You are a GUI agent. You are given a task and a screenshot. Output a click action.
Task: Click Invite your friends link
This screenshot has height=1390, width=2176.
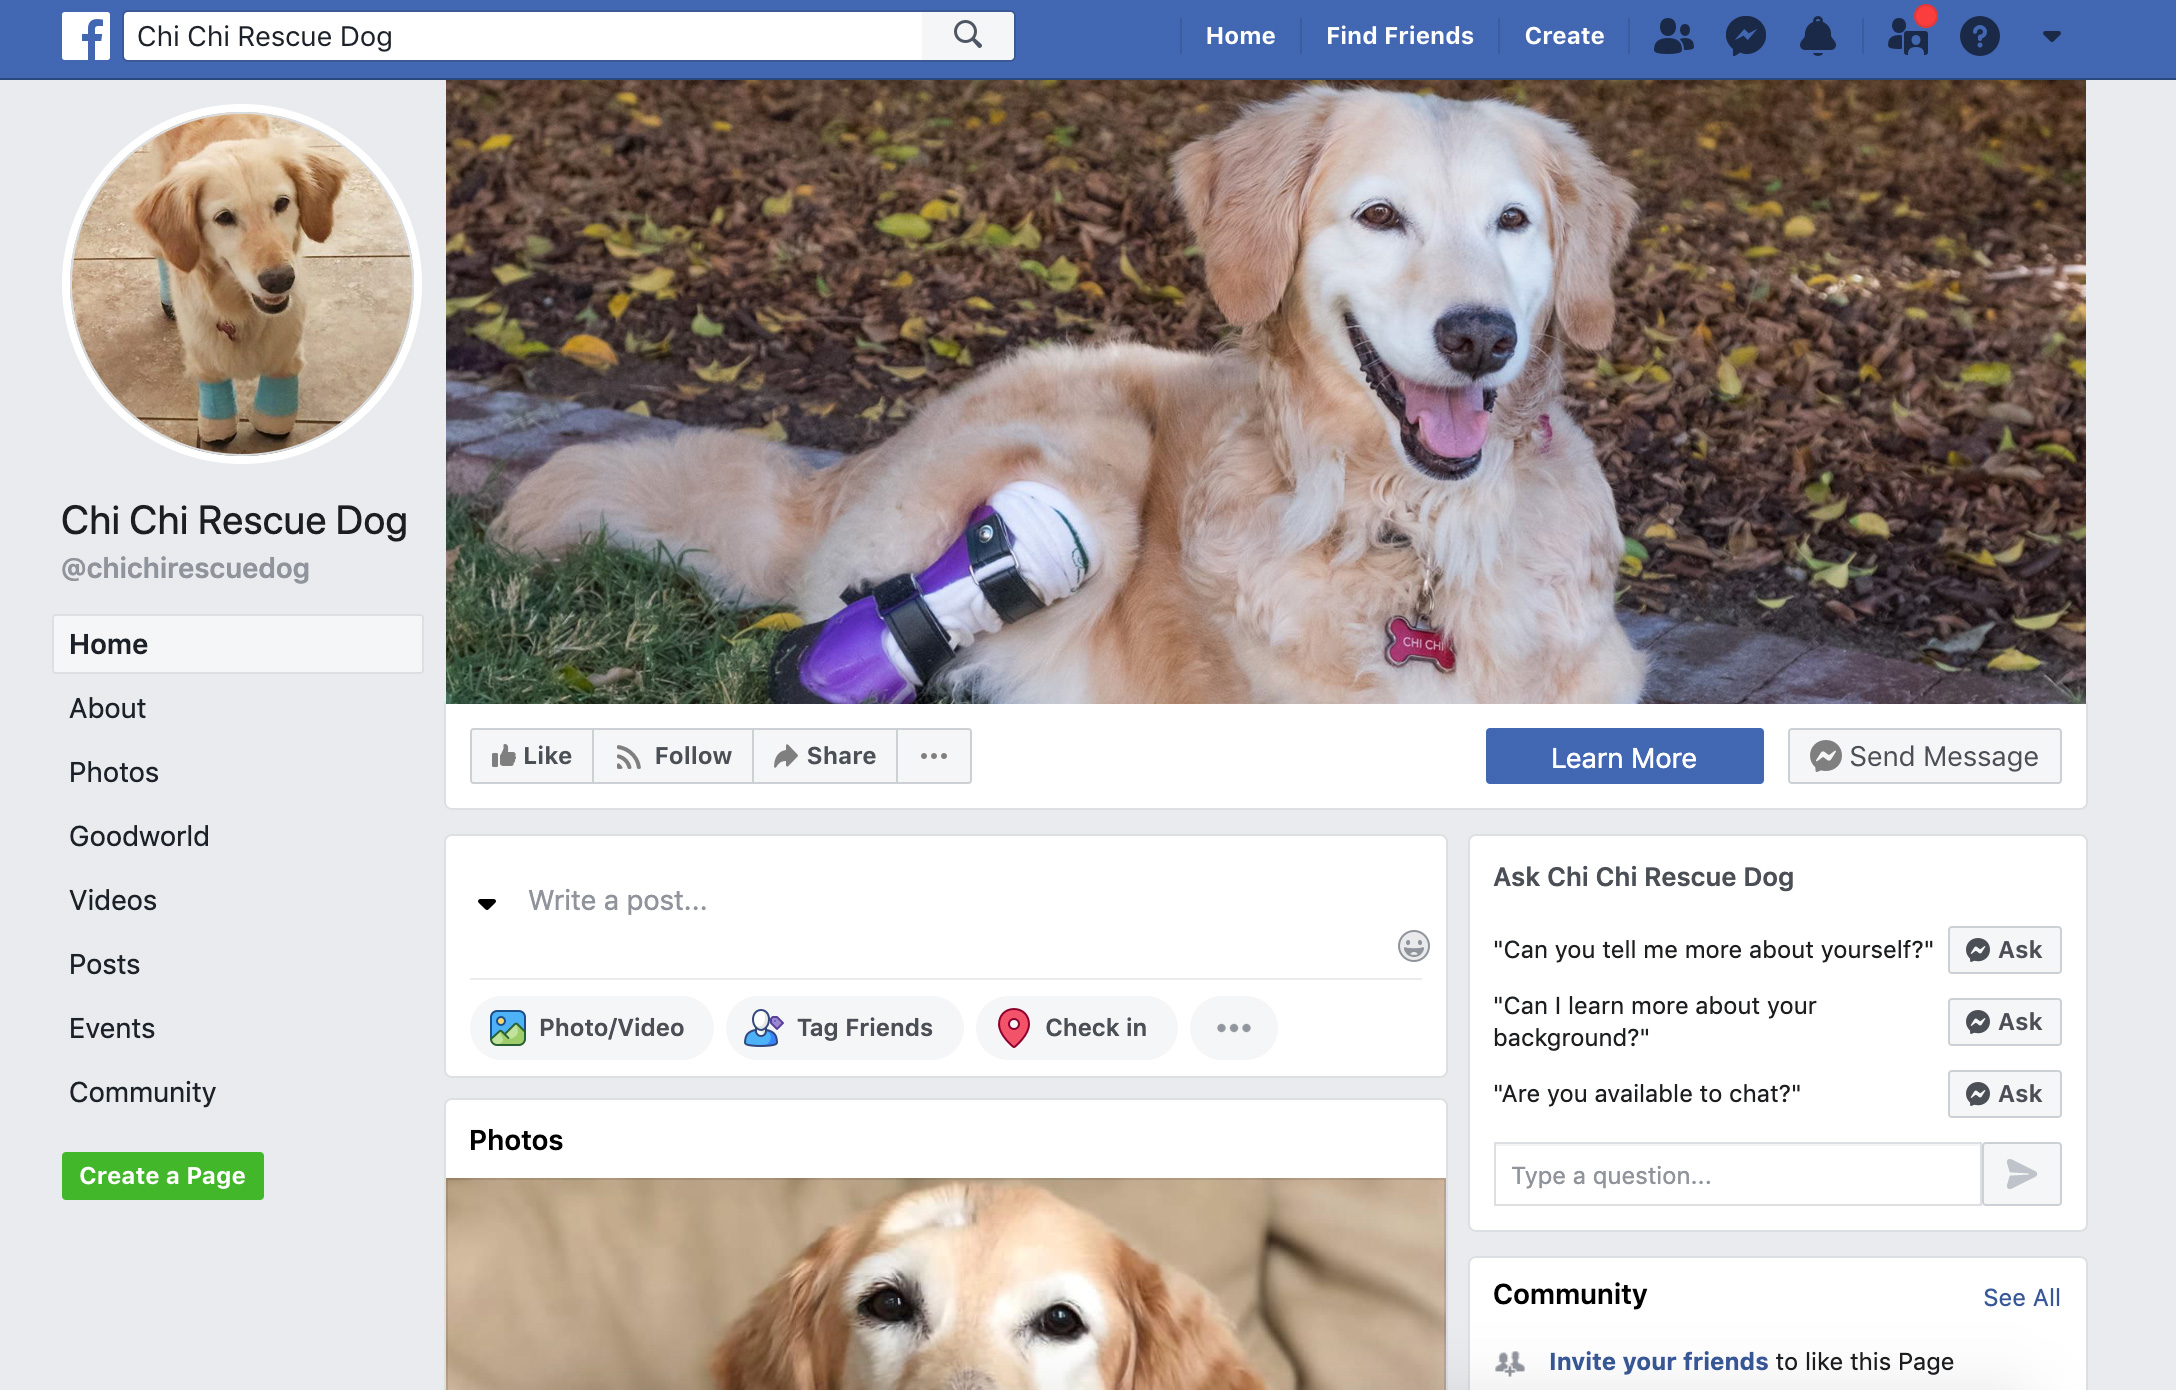(x=1658, y=1362)
